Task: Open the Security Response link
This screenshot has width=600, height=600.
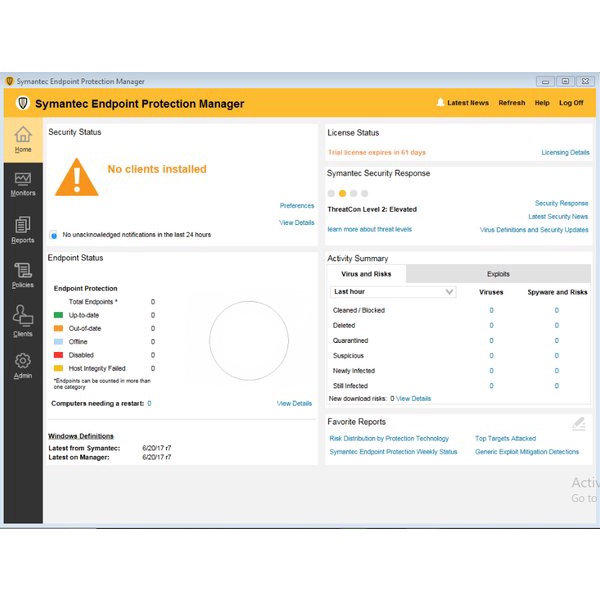Action: (x=561, y=203)
